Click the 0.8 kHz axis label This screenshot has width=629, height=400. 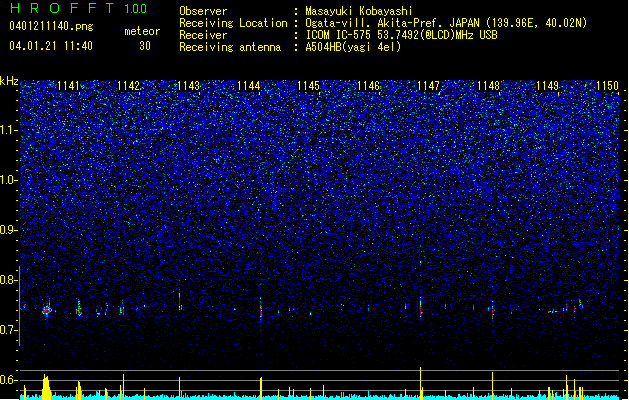(x=9, y=280)
